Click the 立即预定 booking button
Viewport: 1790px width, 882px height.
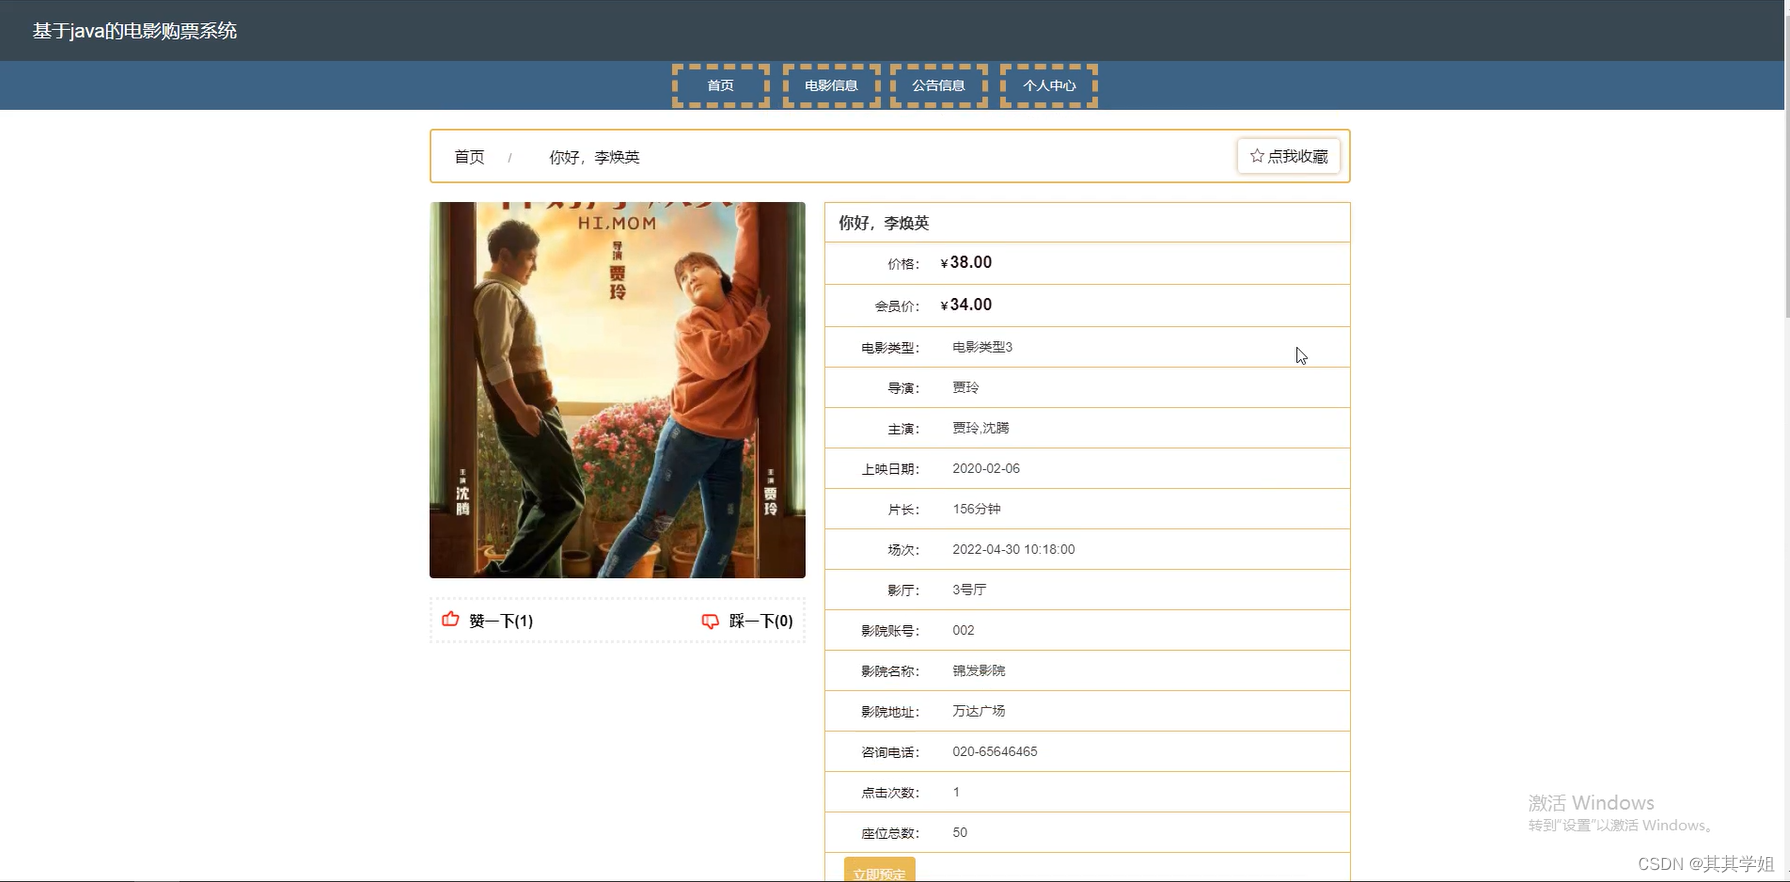click(x=879, y=870)
